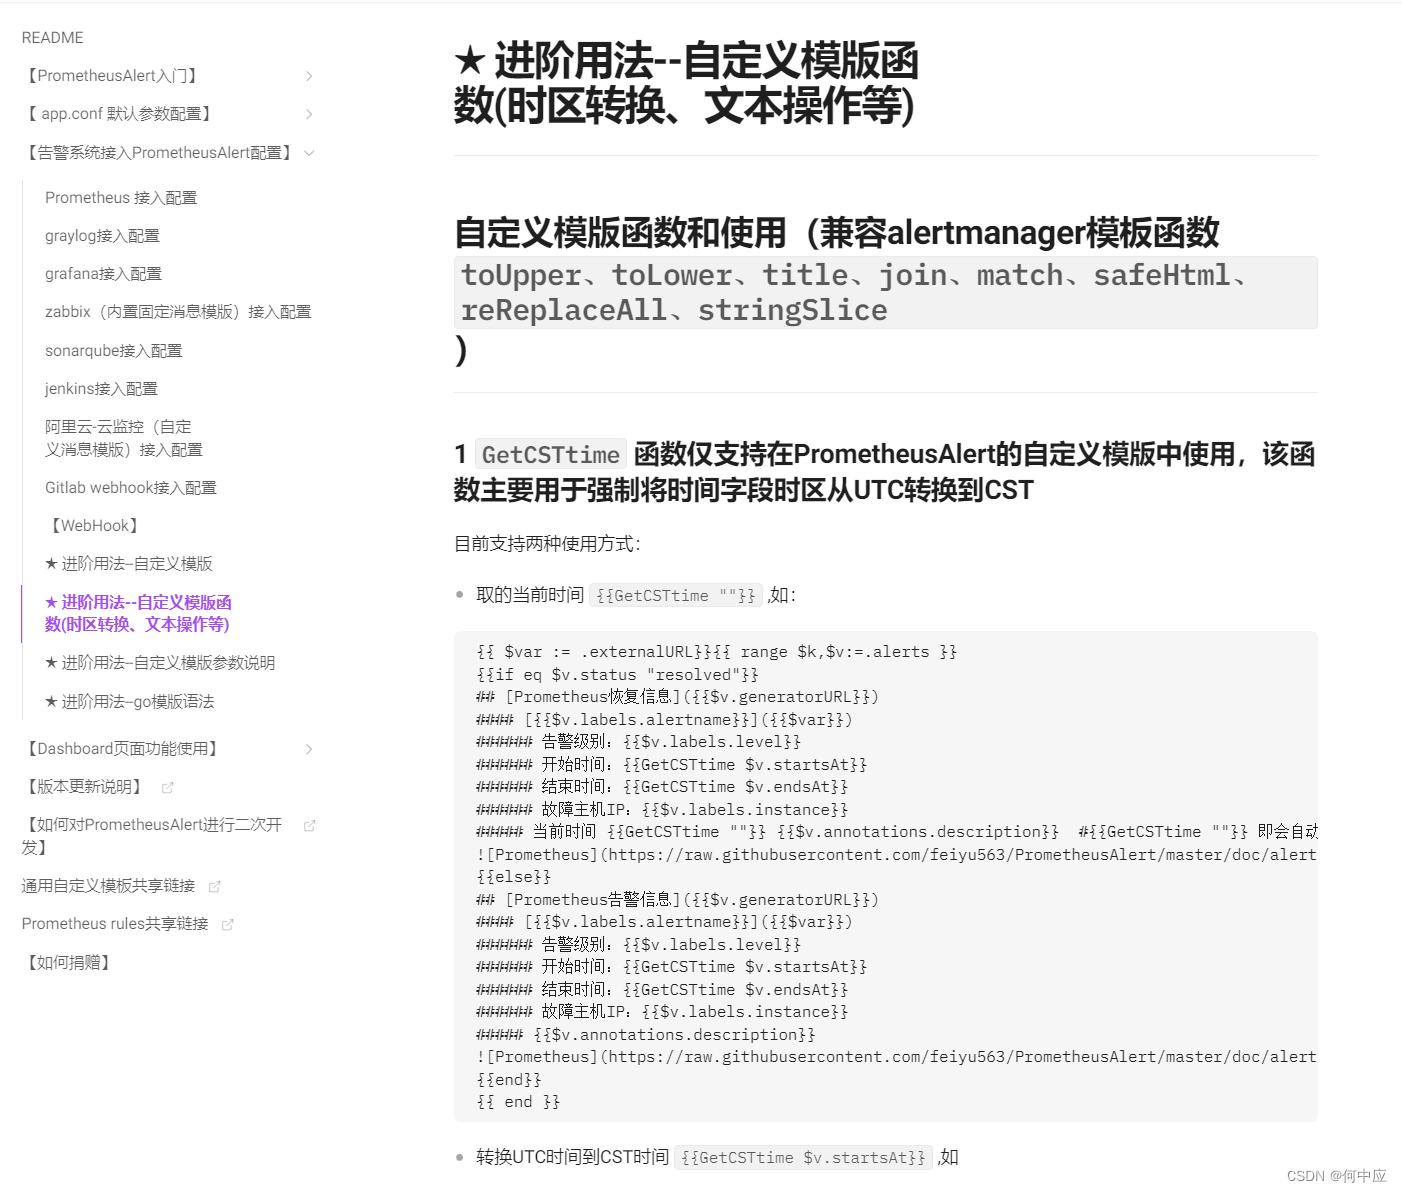Open 【Dashboard页面功能使用】 sidebar item
This screenshot has width=1402, height=1192.
tap(122, 749)
